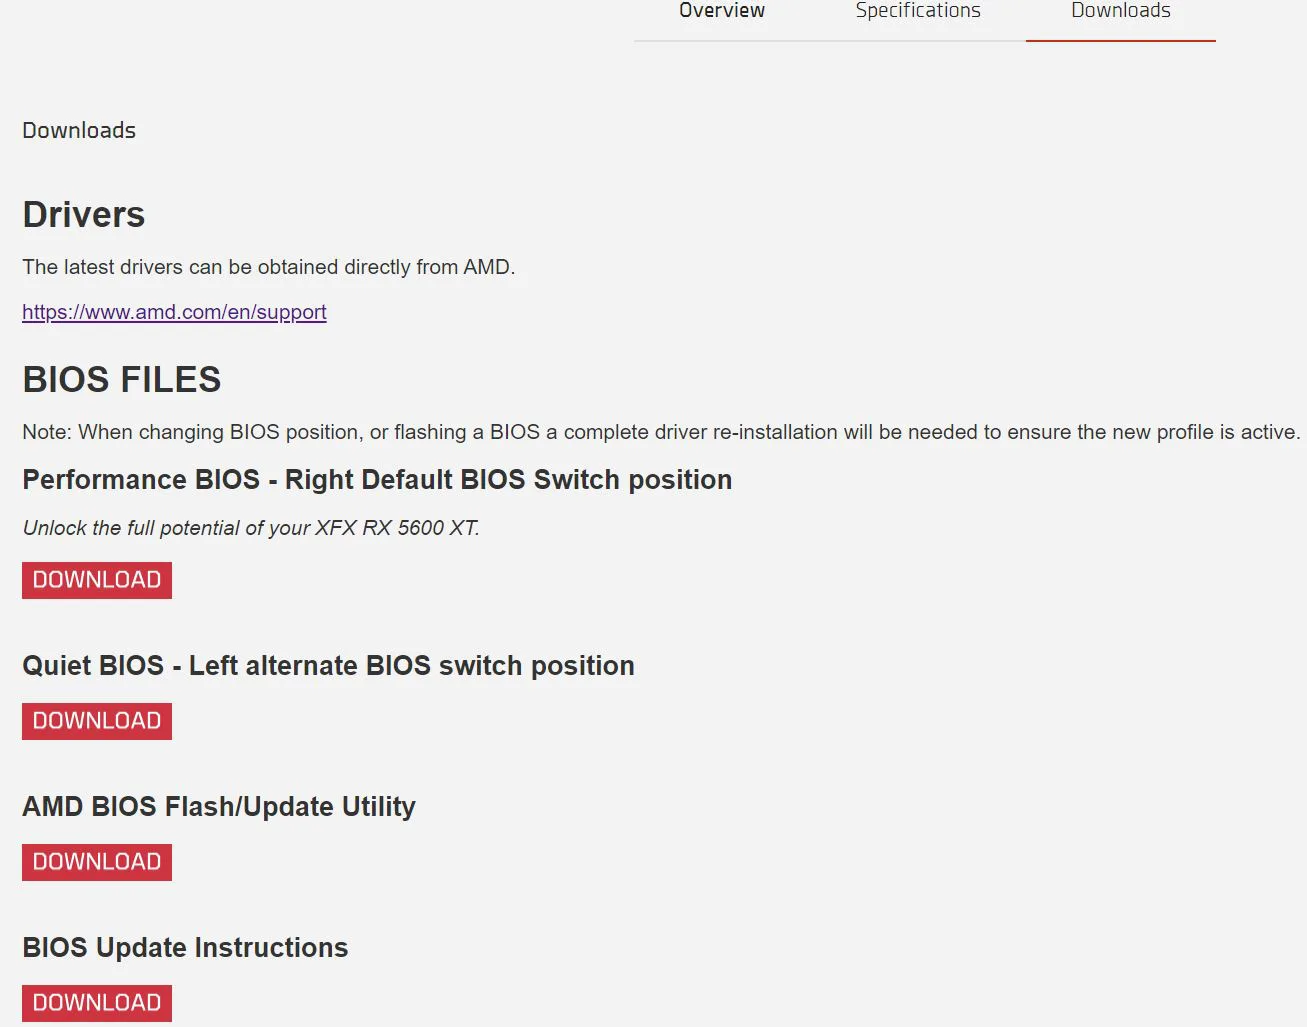1307x1027 pixels.
Task: Download the Quiet BIOS file
Action: (x=97, y=721)
